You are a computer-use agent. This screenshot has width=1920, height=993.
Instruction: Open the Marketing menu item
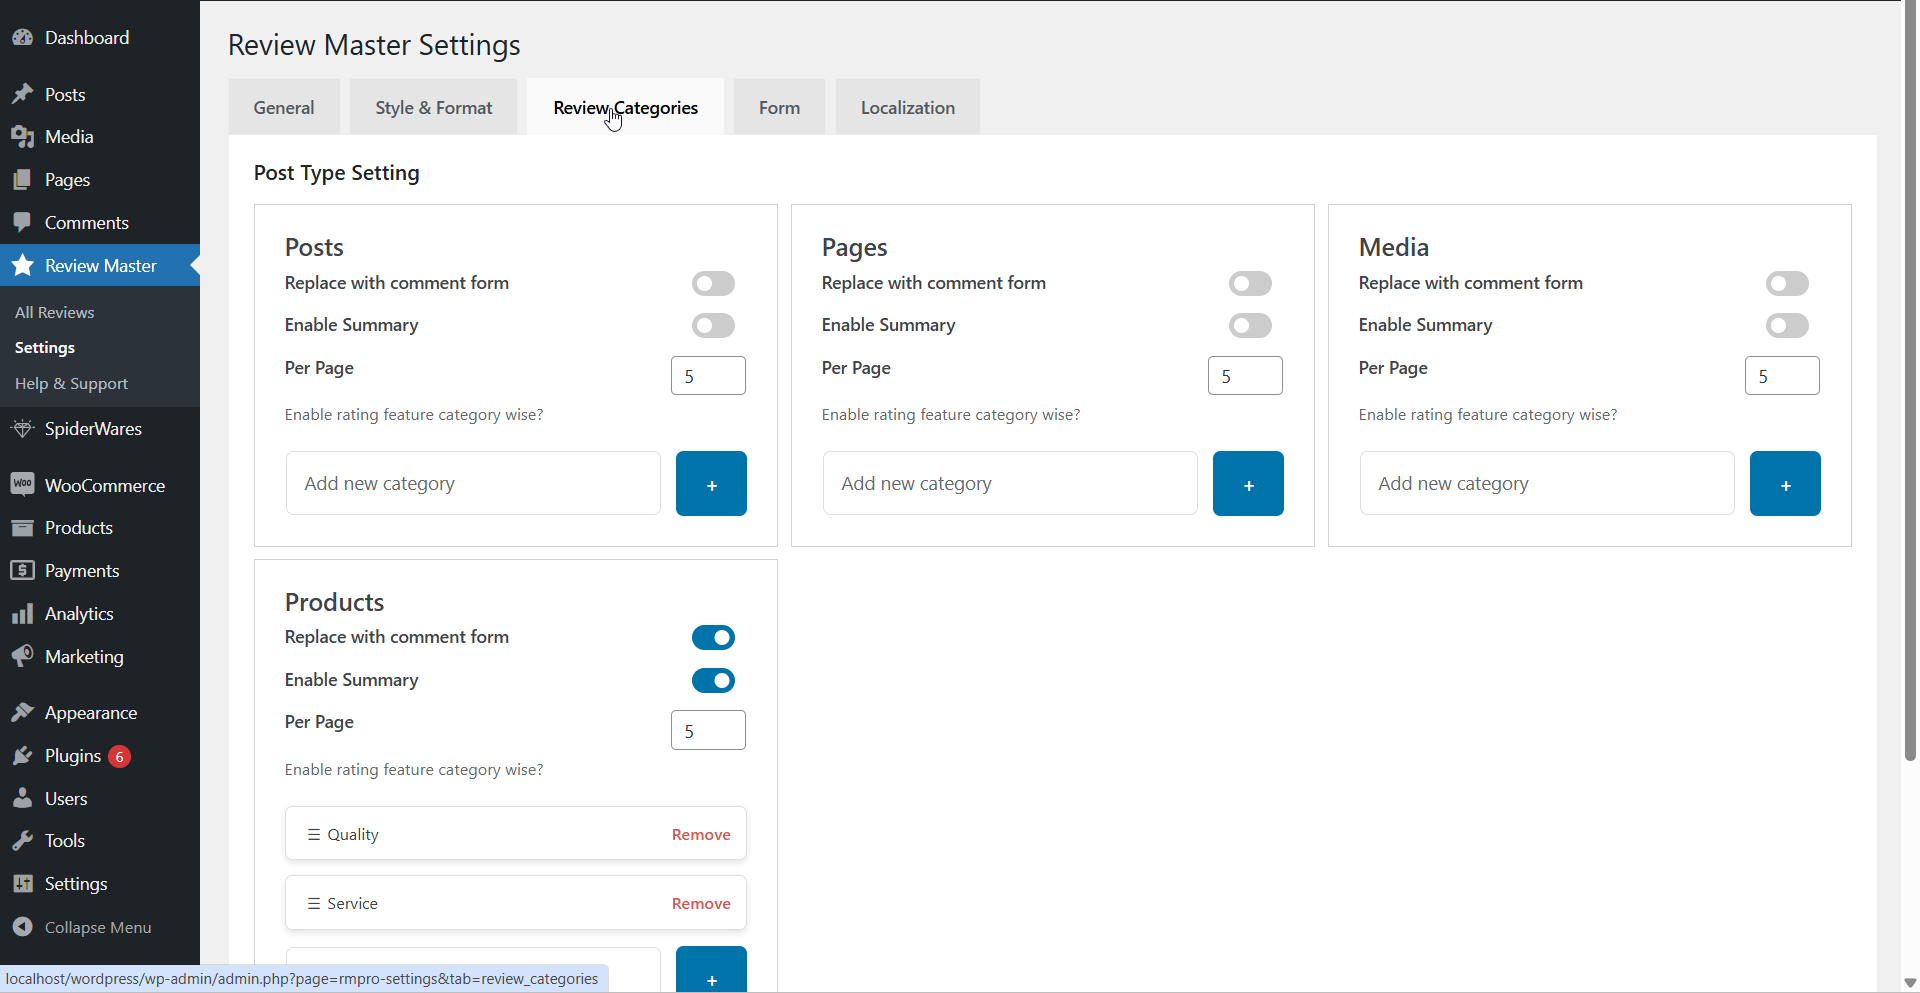click(100, 656)
